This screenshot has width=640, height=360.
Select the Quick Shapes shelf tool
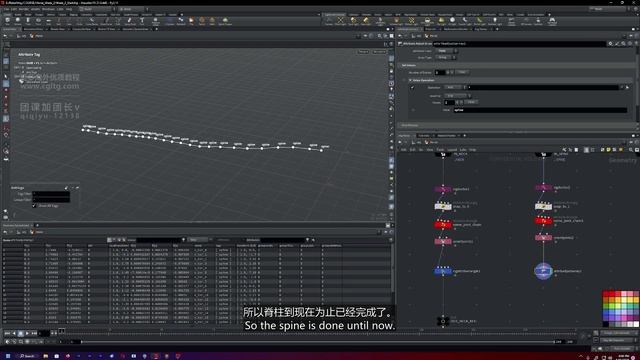(x=225, y=21)
